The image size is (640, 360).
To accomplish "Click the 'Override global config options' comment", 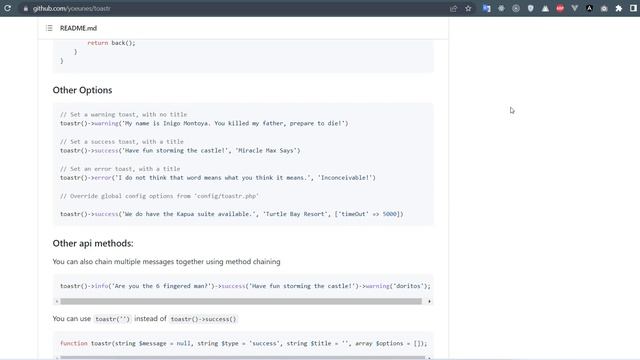I will 159,196.
